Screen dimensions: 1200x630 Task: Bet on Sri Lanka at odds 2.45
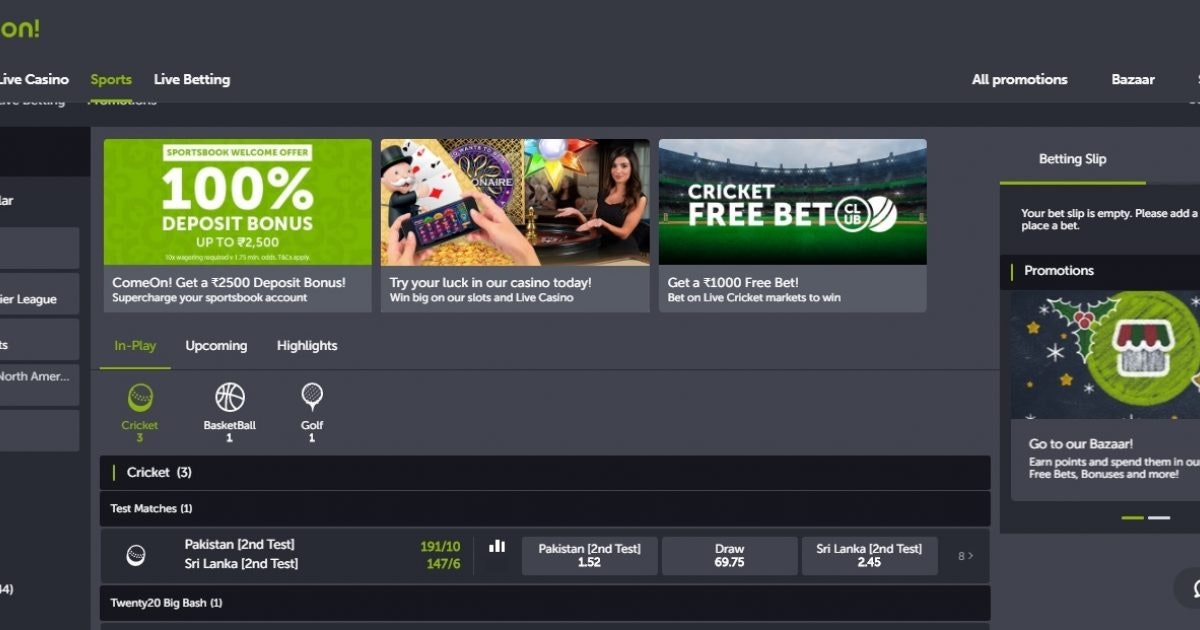(869, 556)
